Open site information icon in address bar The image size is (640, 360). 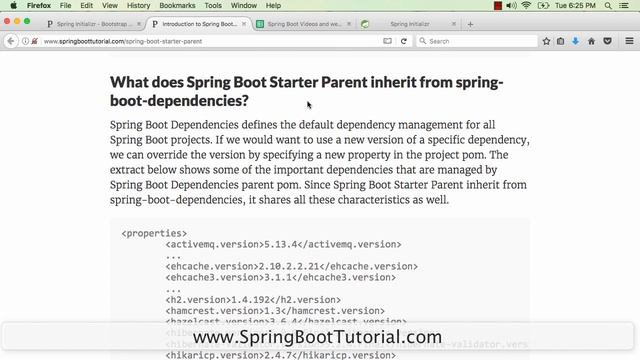click(x=25, y=41)
